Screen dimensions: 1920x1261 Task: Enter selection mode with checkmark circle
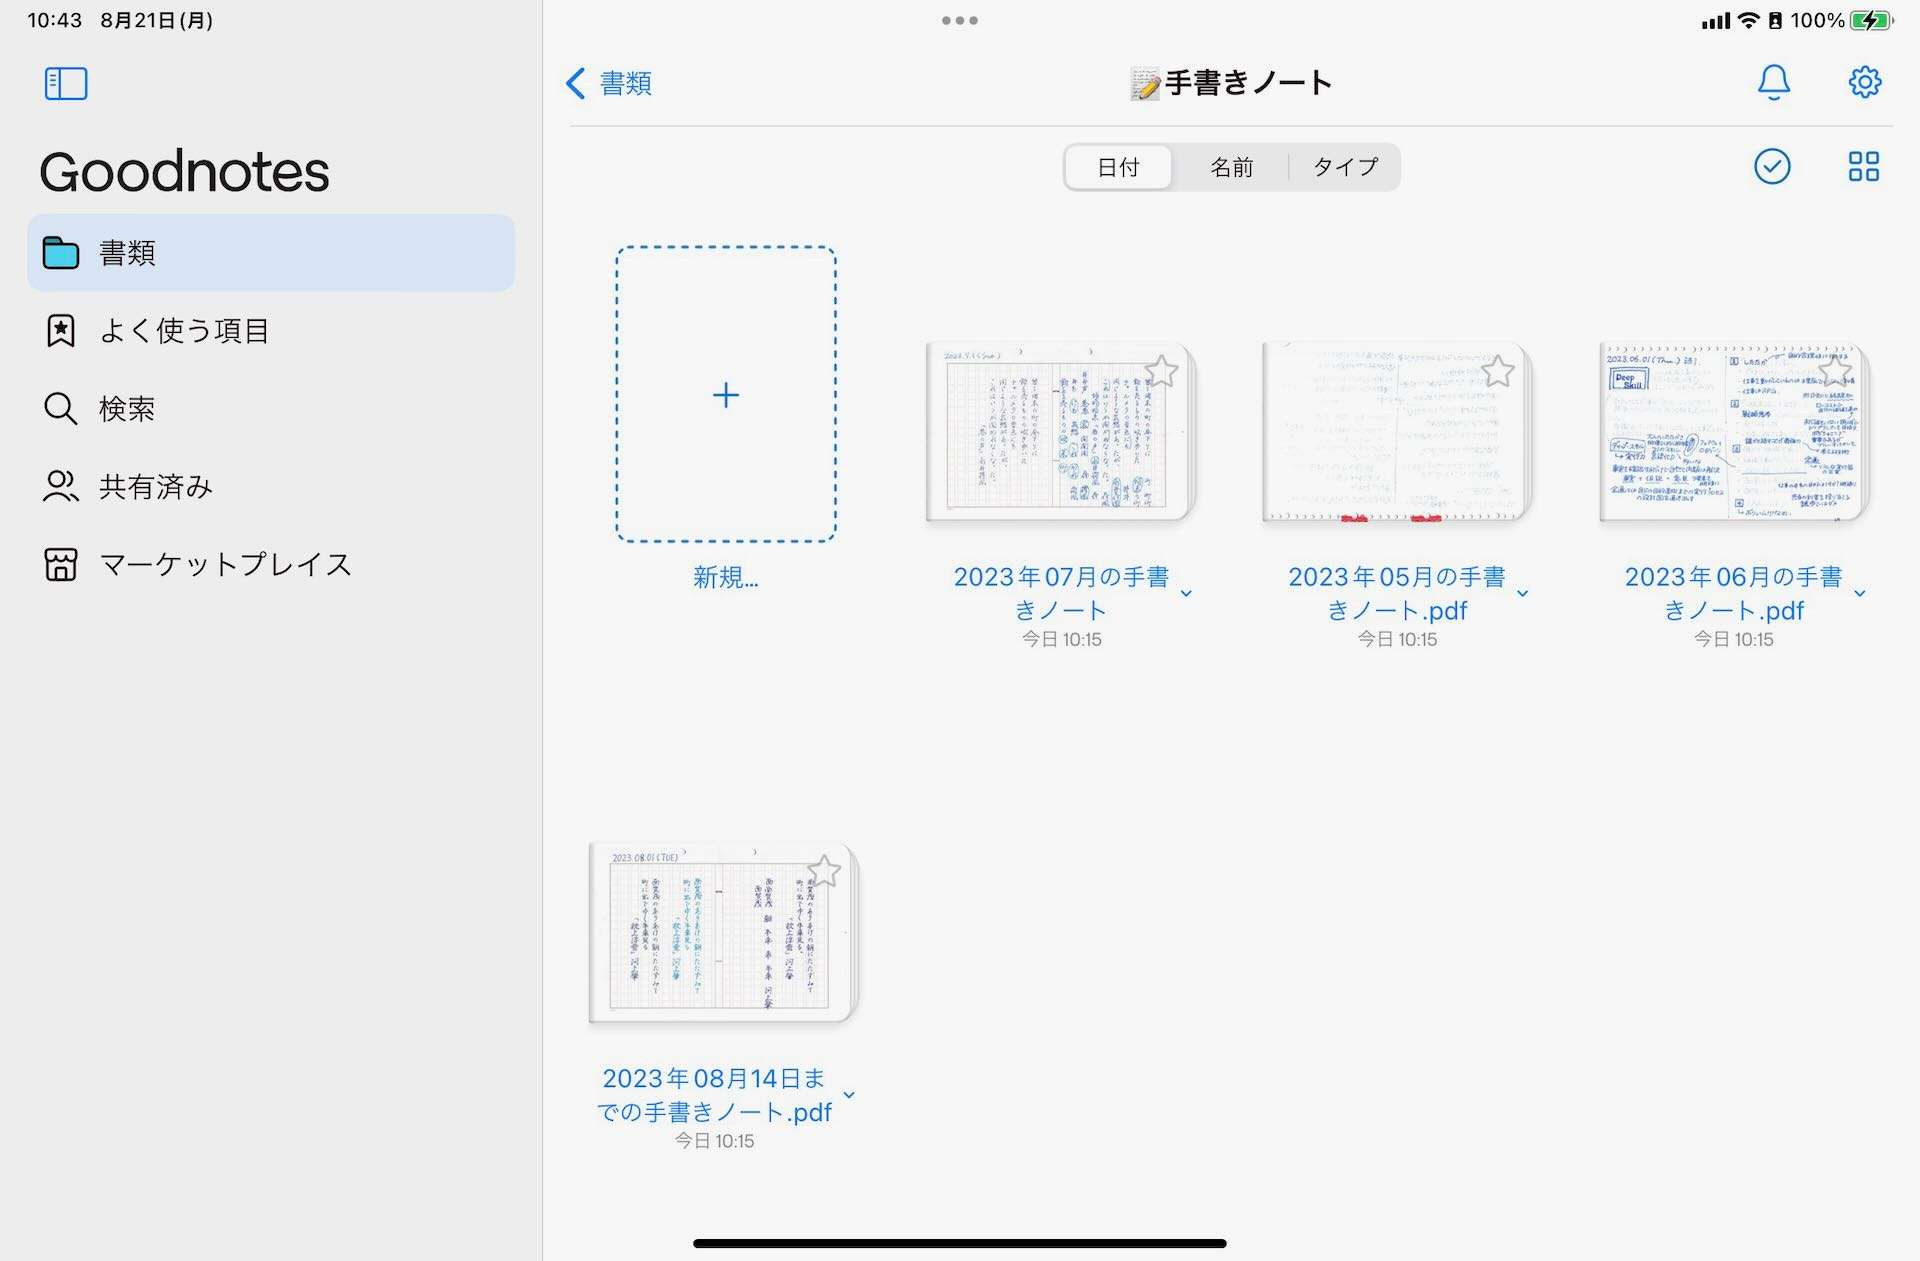[x=1771, y=166]
